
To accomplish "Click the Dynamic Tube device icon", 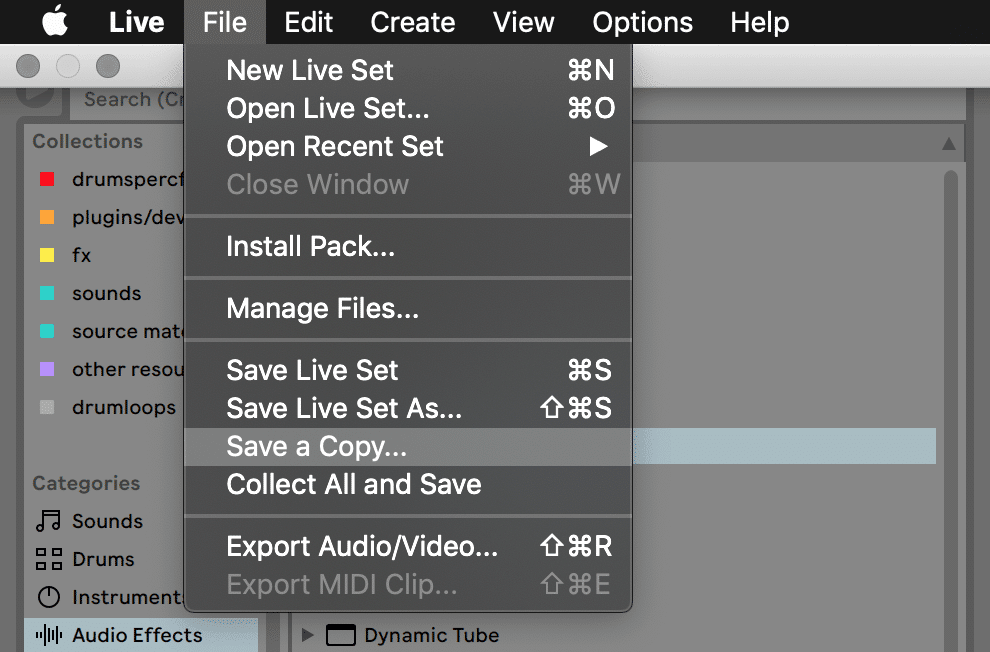I will pyautogui.click(x=341, y=635).
